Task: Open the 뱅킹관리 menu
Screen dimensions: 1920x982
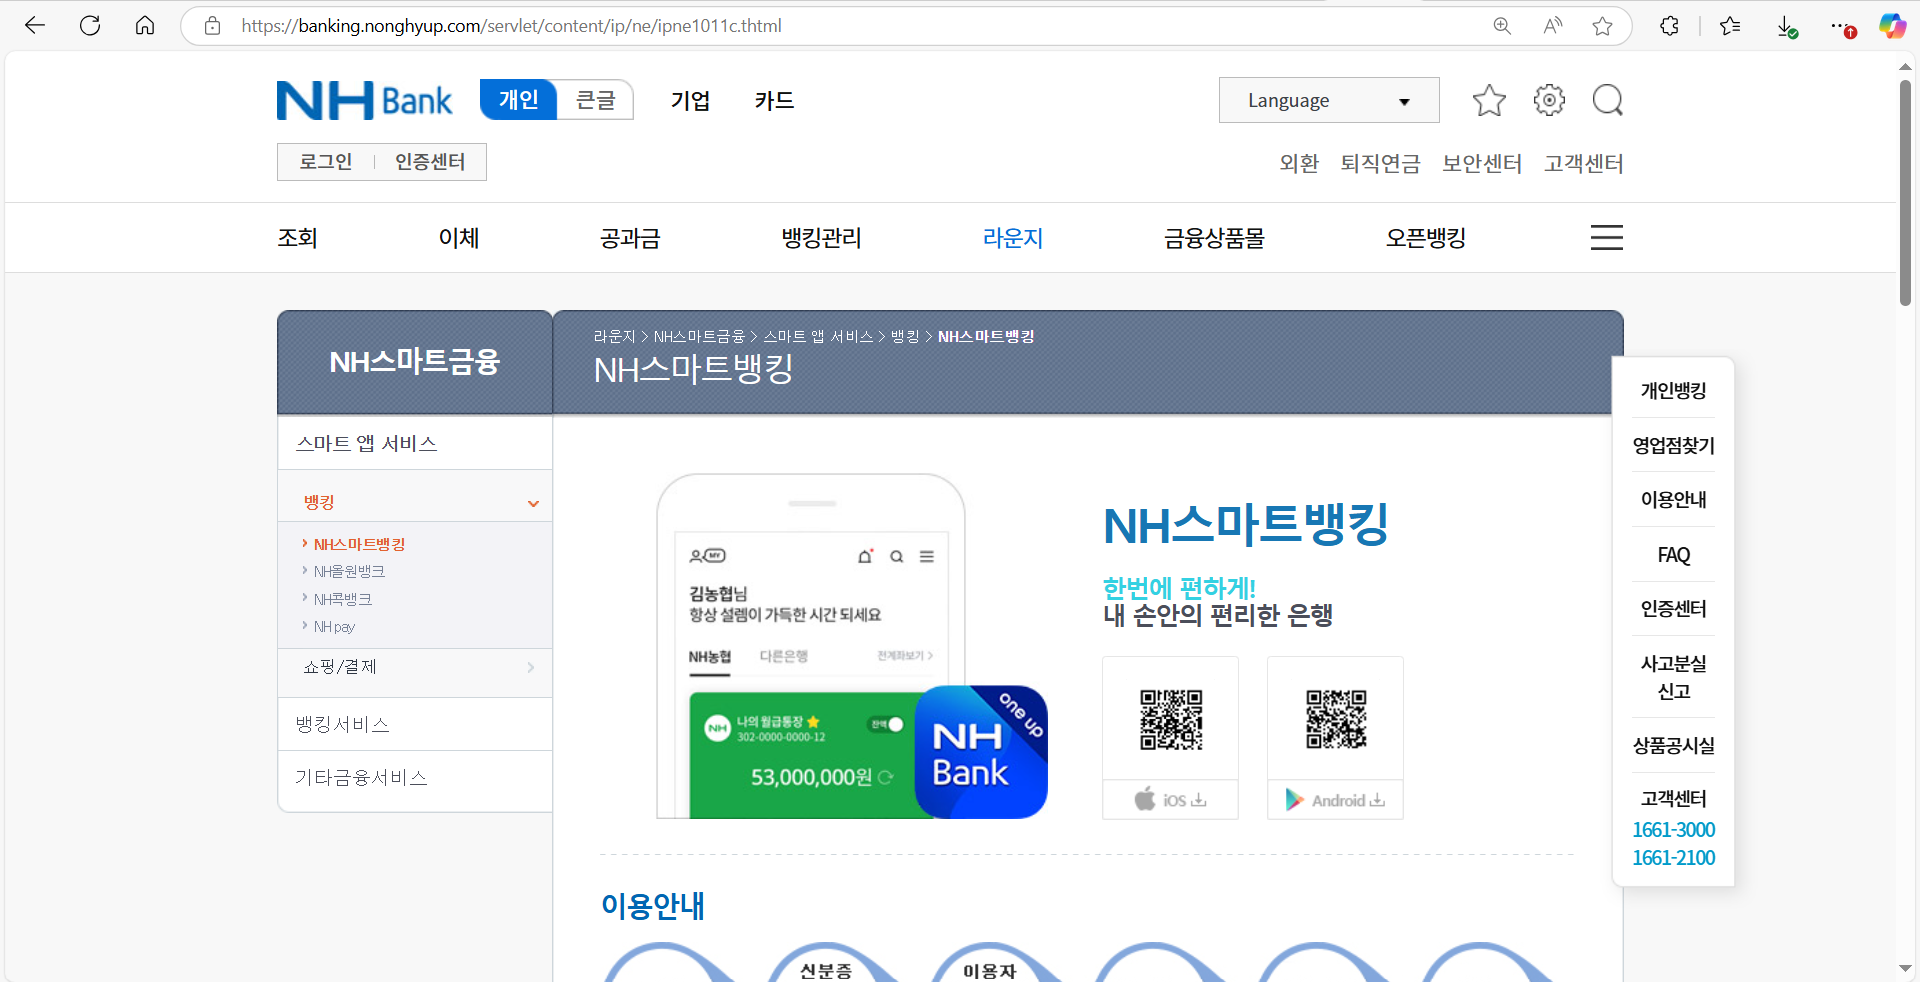Action: coord(821,238)
